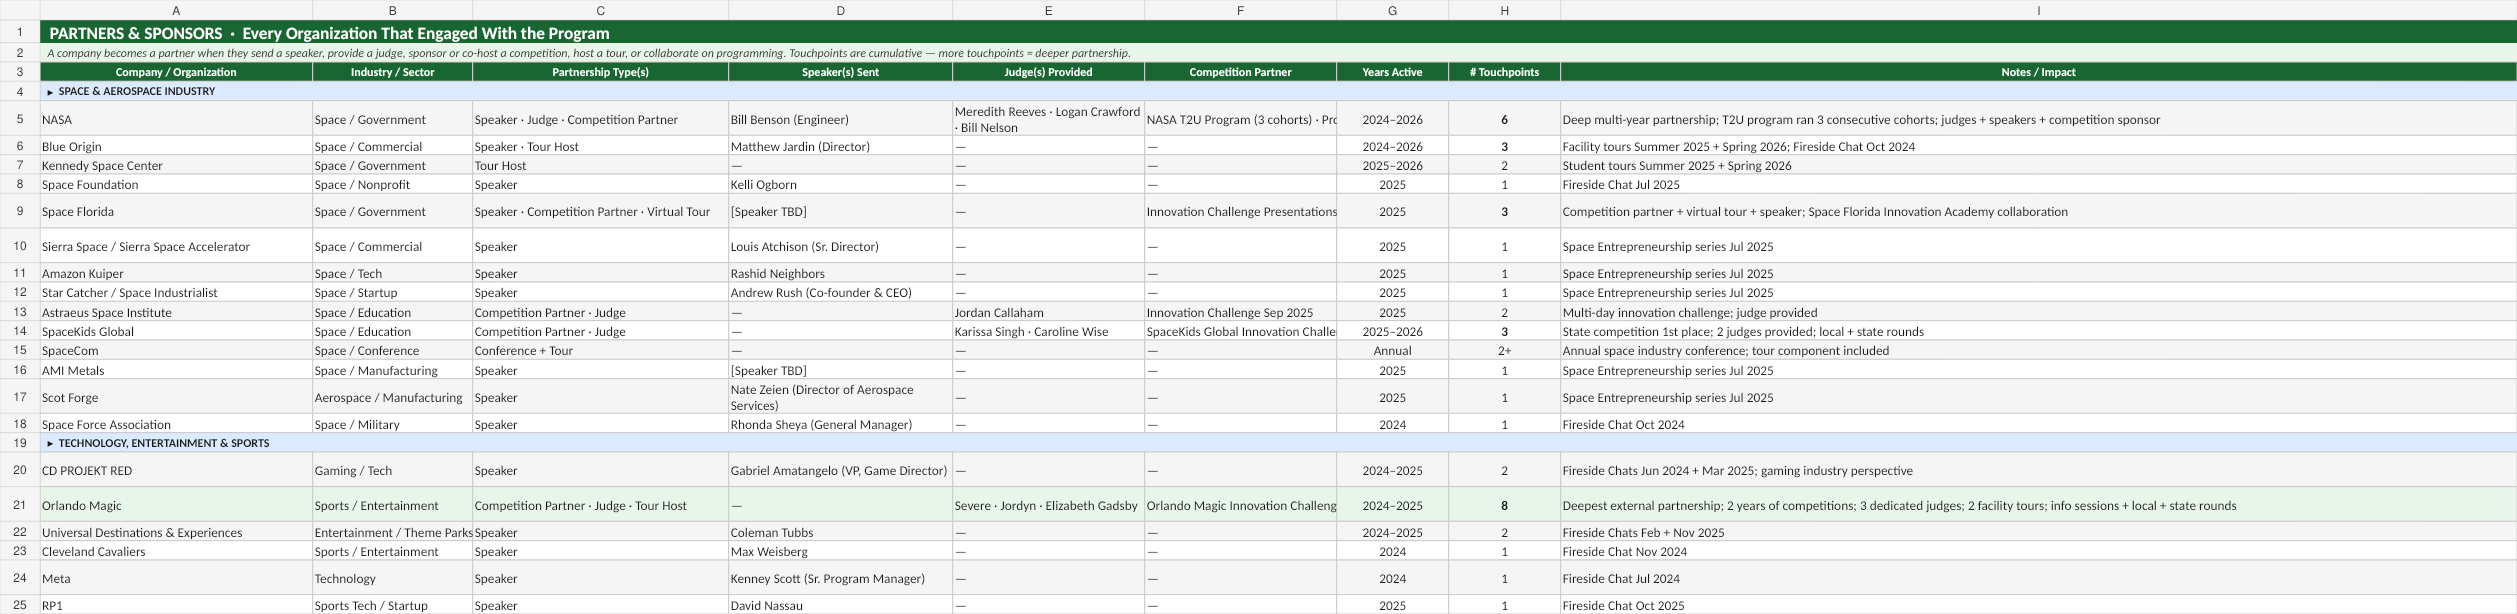Image resolution: width=2517 pixels, height=614 pixels.
Task: Click the PARTNERS & SPONSORS title cell
Action: click(x=1278, y=33)
